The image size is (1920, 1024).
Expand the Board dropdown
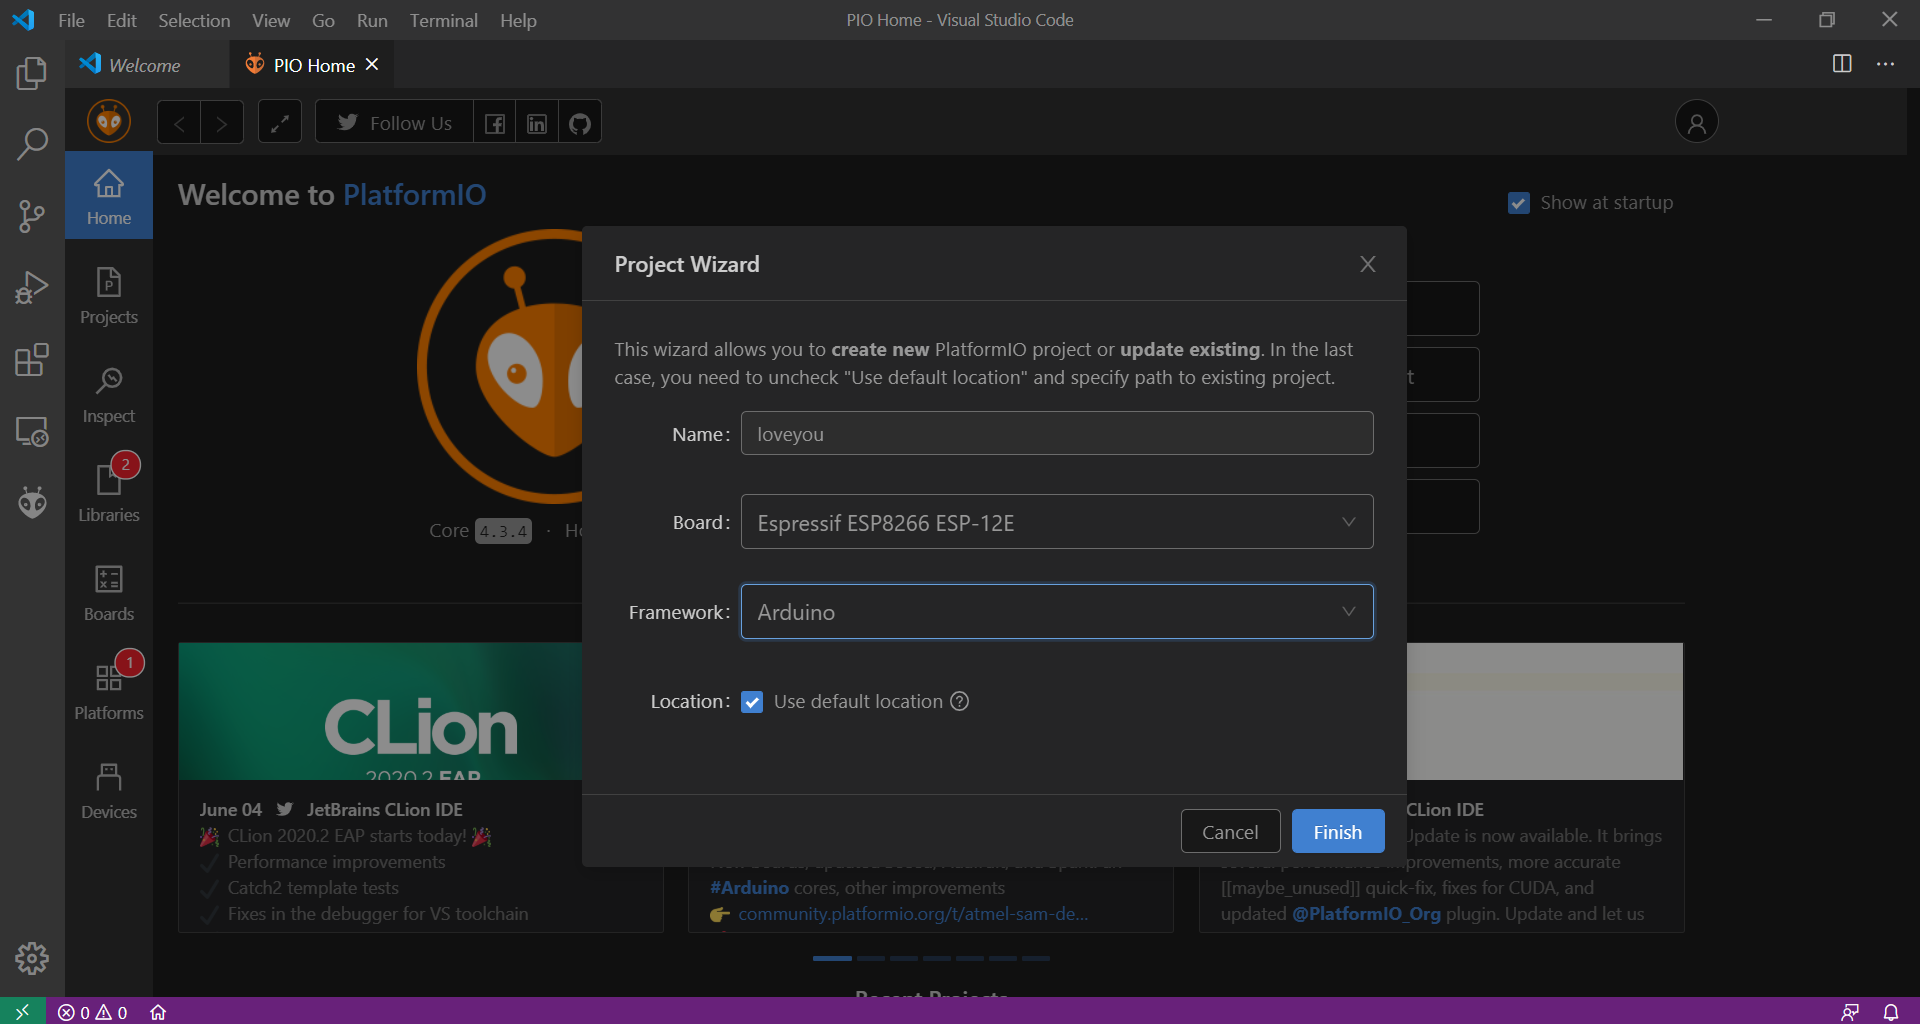(1056, 522)
